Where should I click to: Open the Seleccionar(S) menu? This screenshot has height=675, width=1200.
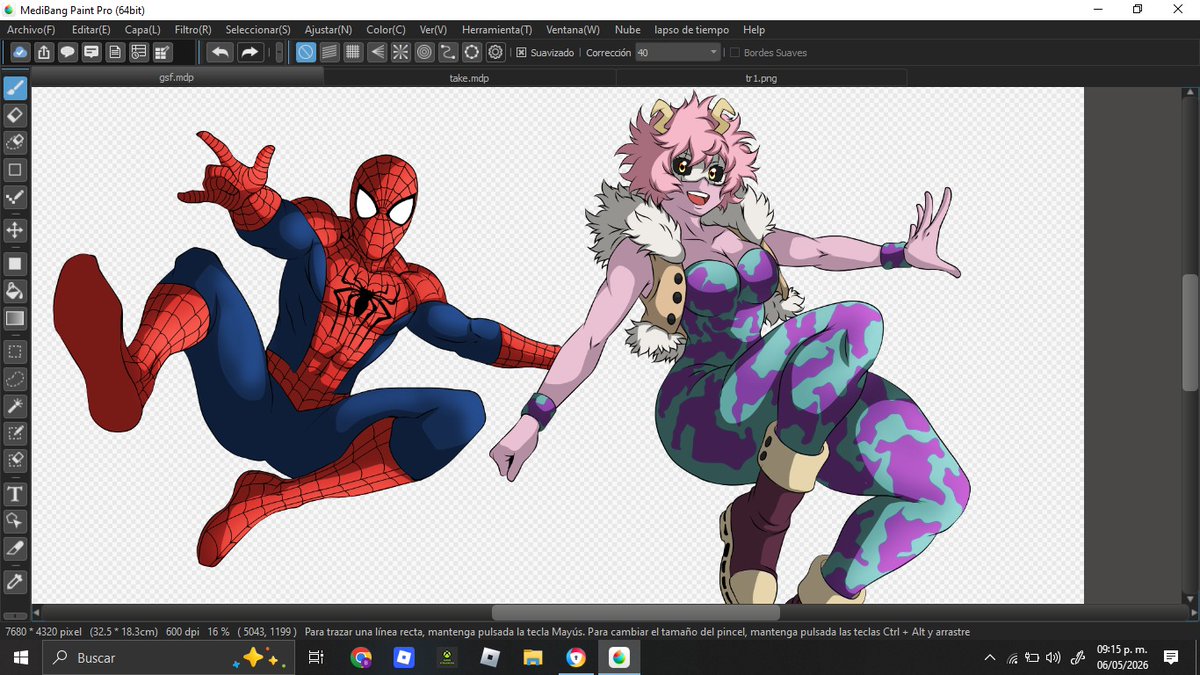(x=258, y=30)
